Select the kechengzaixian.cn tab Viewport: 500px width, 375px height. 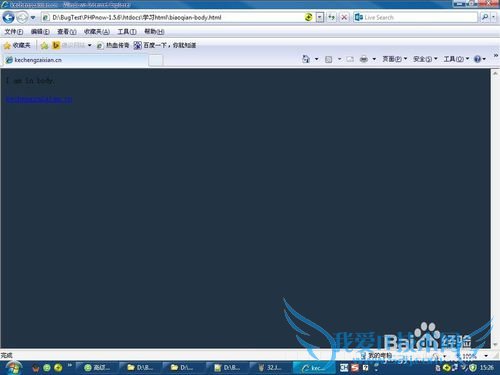75,60
